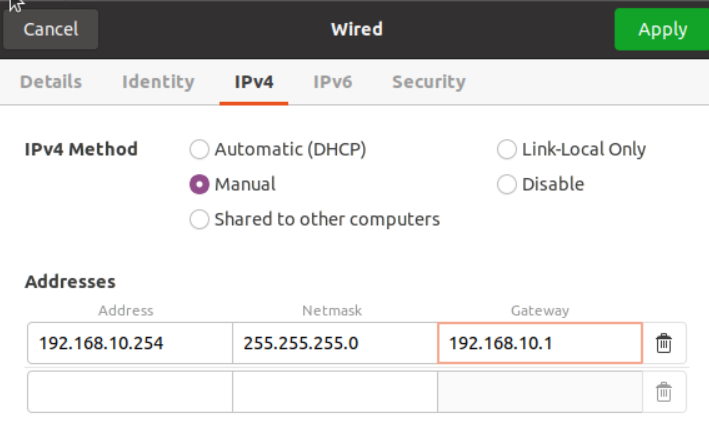Select the IPv4 tab

click(x=254, y=82)
